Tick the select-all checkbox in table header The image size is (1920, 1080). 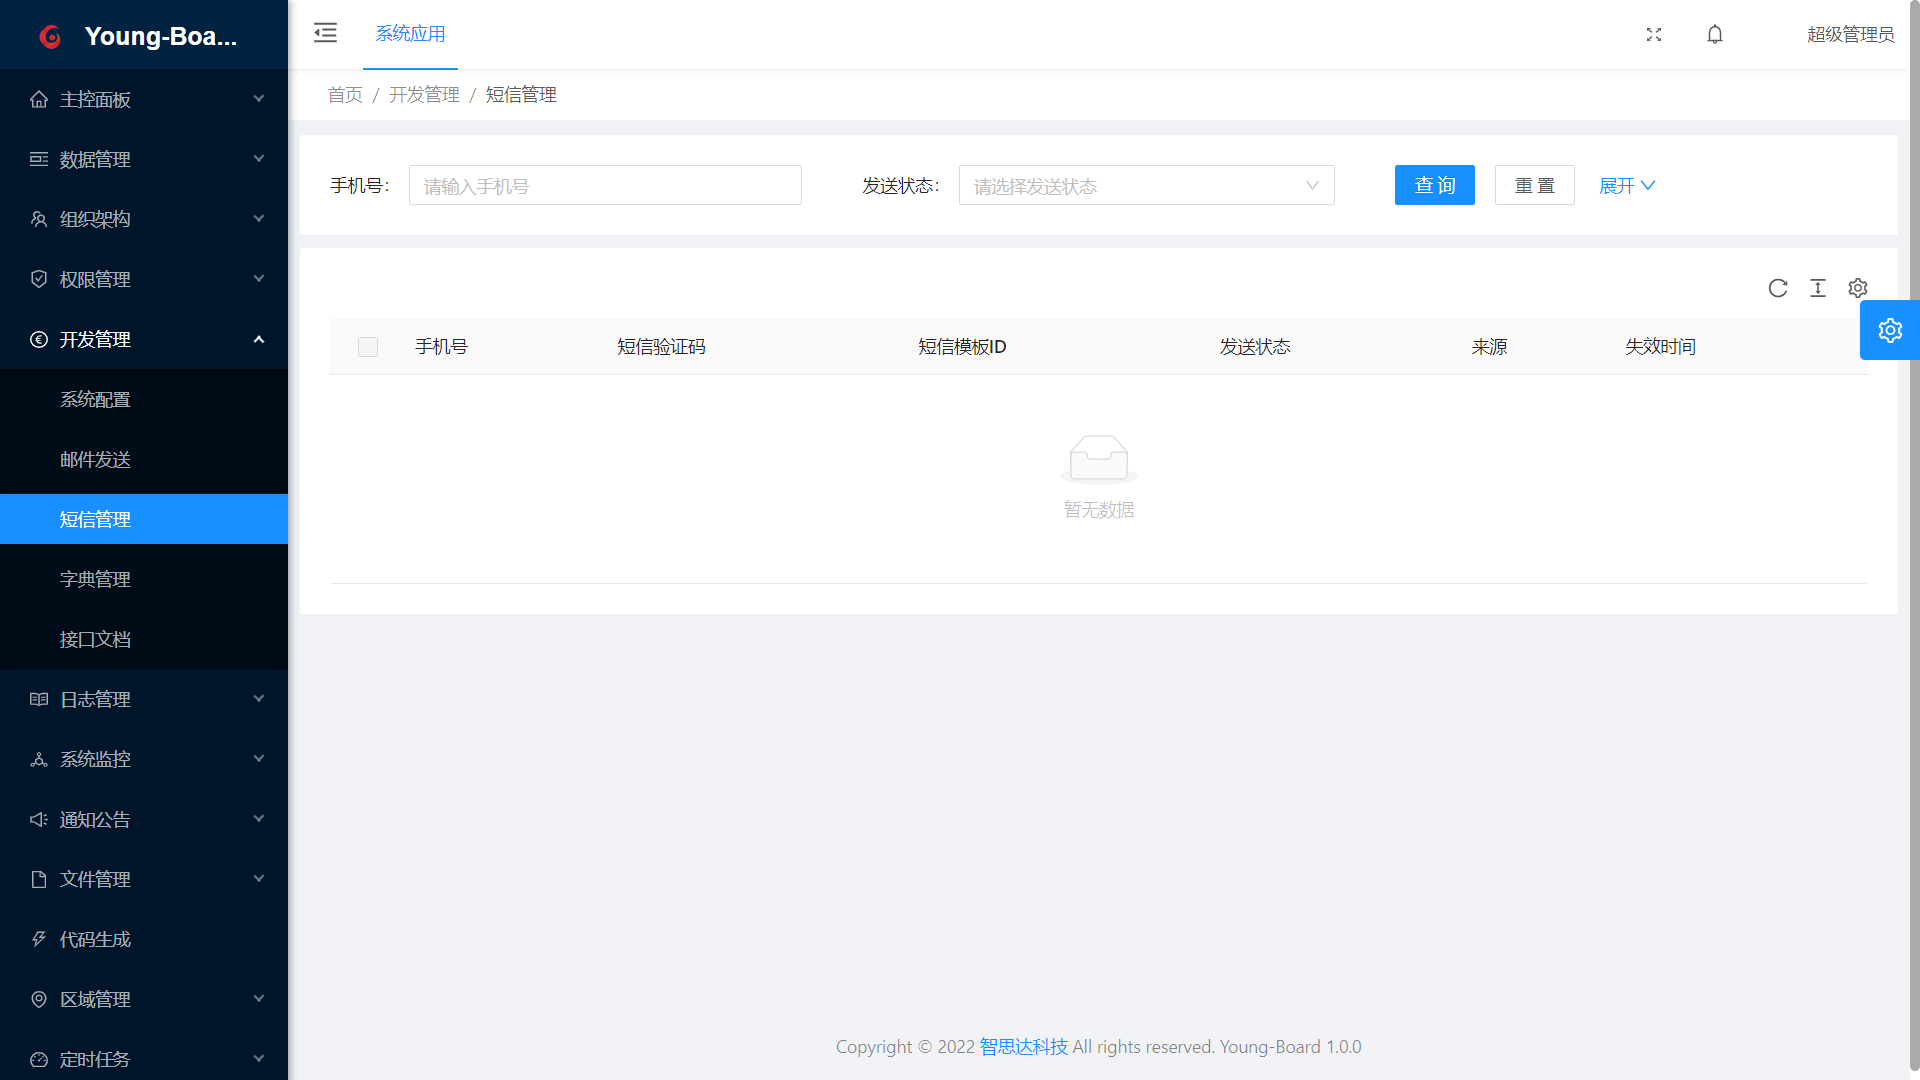pyautogui.click(x=368, y=347)
